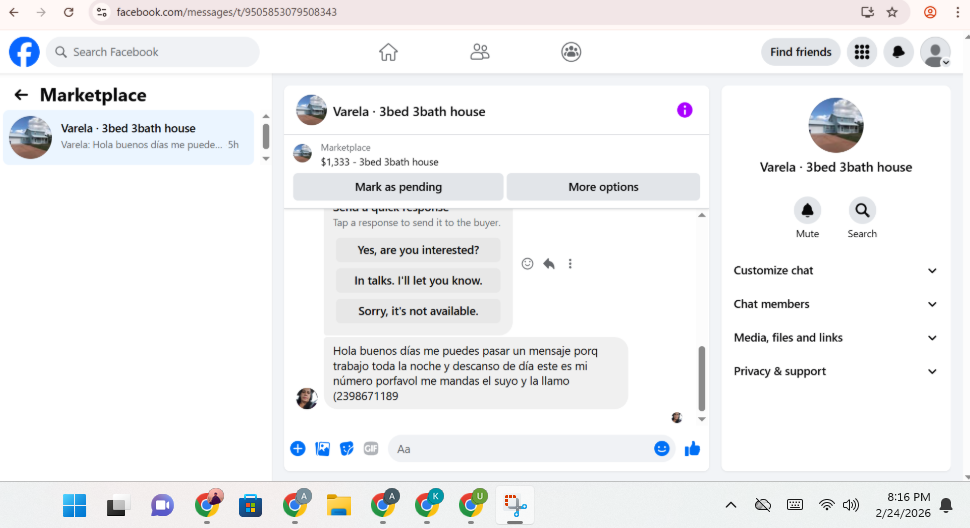The width and height of the screenshot is (970, 528).
Task: Click Find friends button
Action: (800, 52)
